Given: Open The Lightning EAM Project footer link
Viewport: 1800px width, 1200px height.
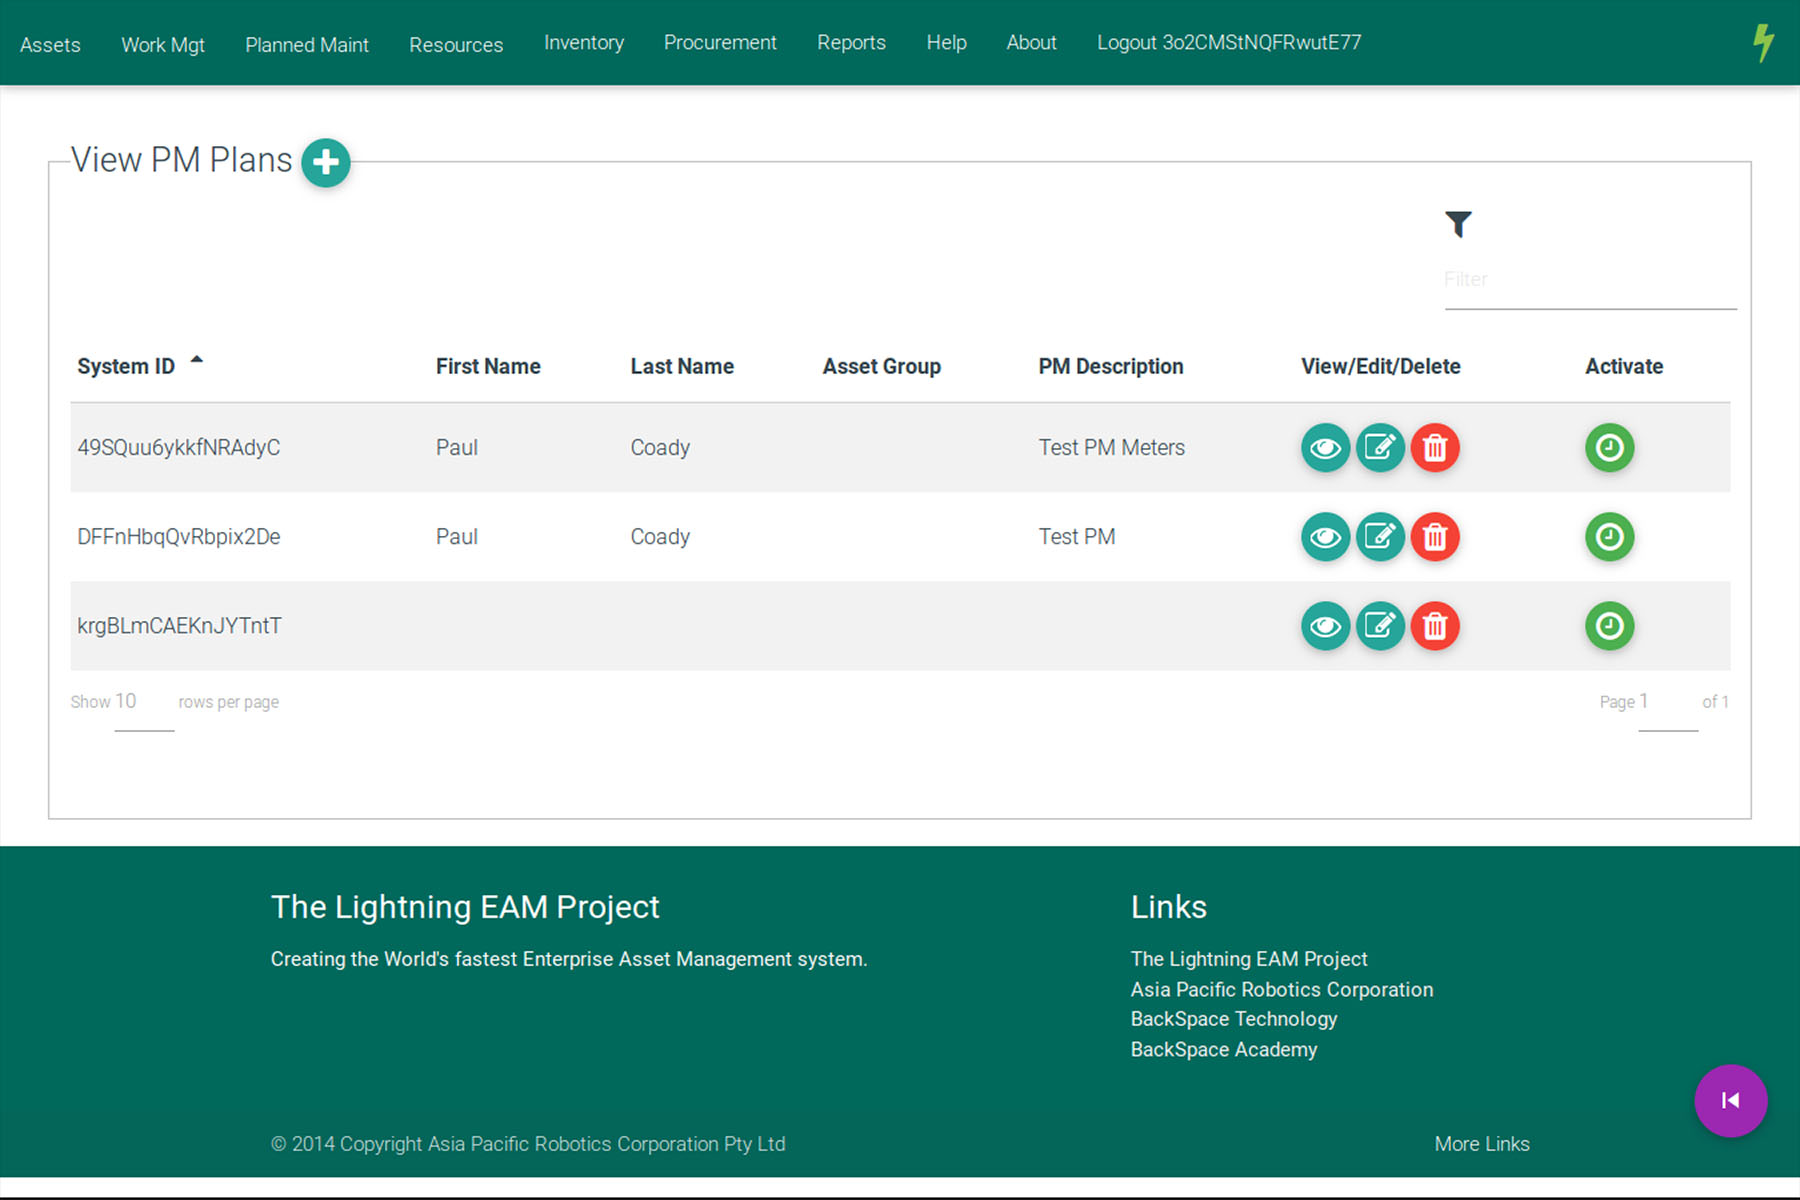Looking at the screenshot, I should (1249, 959).
